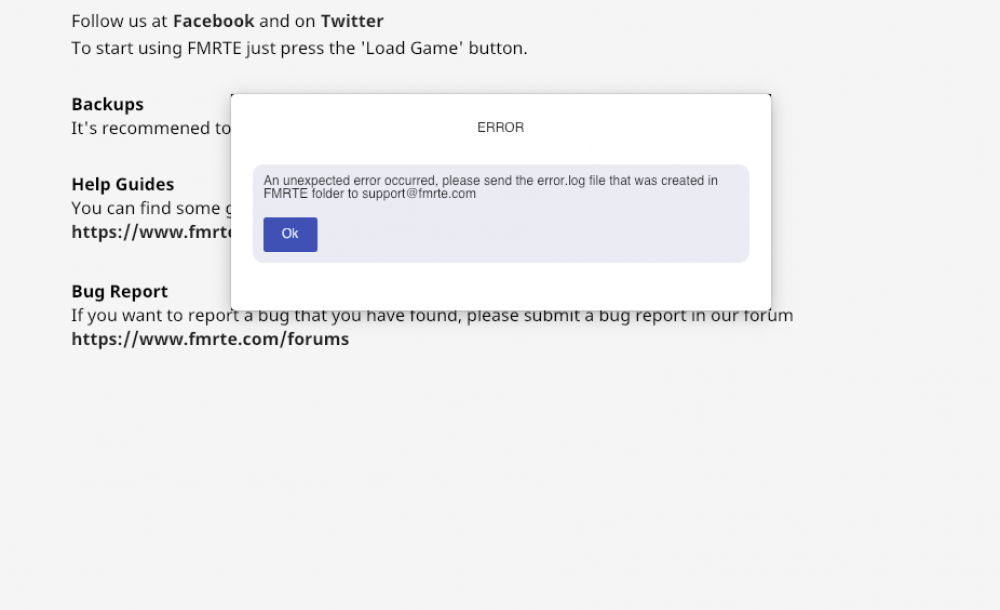Click the 'You can find some' text
Viewport: 1000px width, 610px height.
(x=150, y=208)
